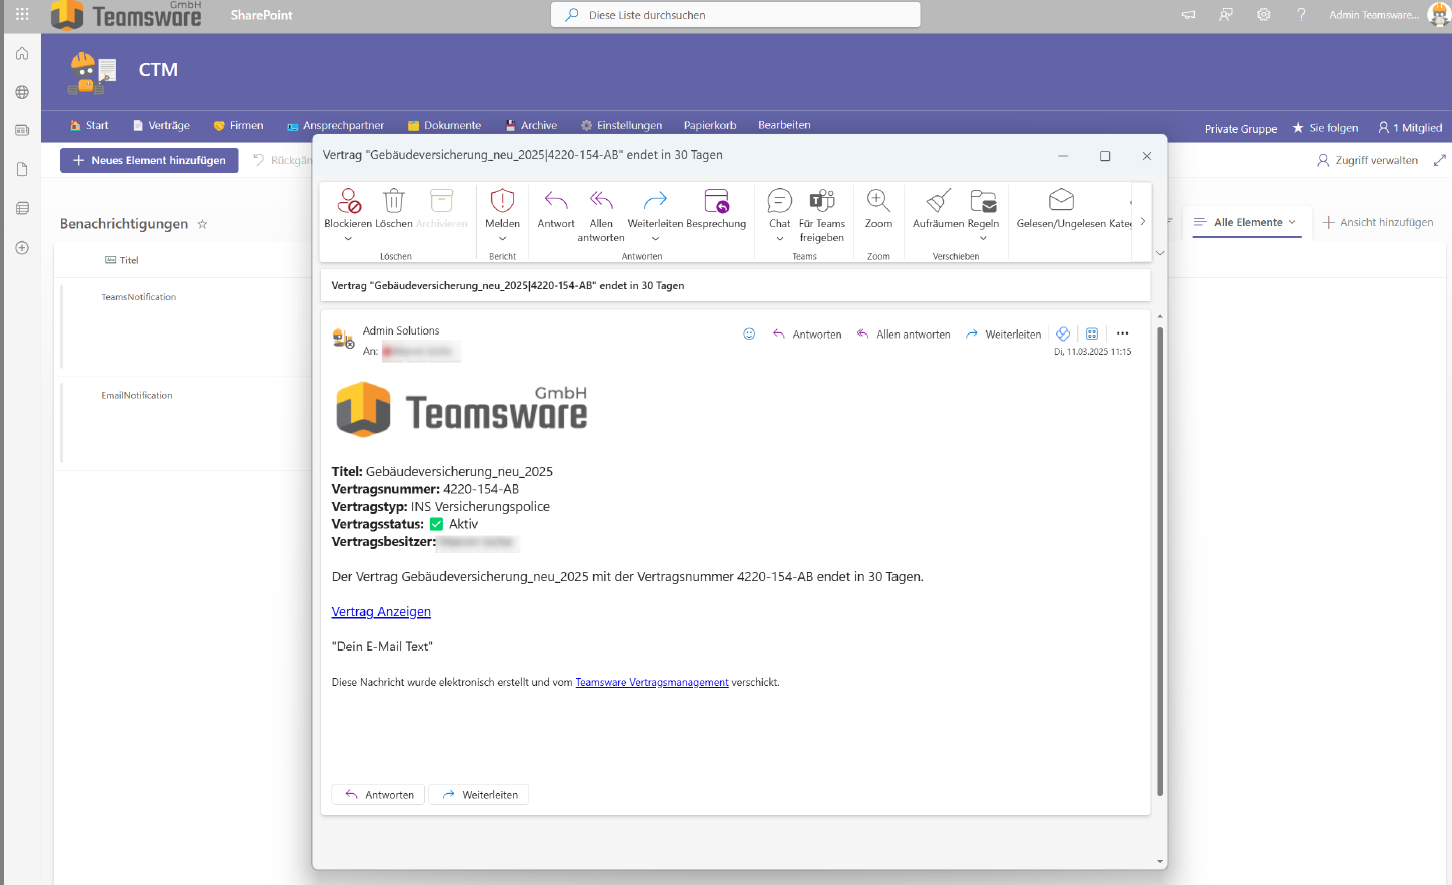Click Neues Element hinzufügen button
1452x885 pixels.
pyautogui.click(x=149, y=160)
